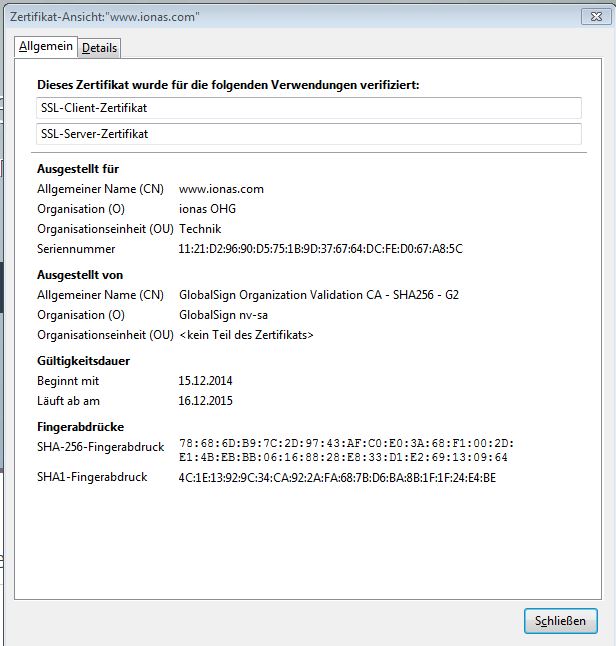The image size is (616, 646).
Task: Click the Seriennummer label
Action: pyautogui.click(x=76, y=249)
